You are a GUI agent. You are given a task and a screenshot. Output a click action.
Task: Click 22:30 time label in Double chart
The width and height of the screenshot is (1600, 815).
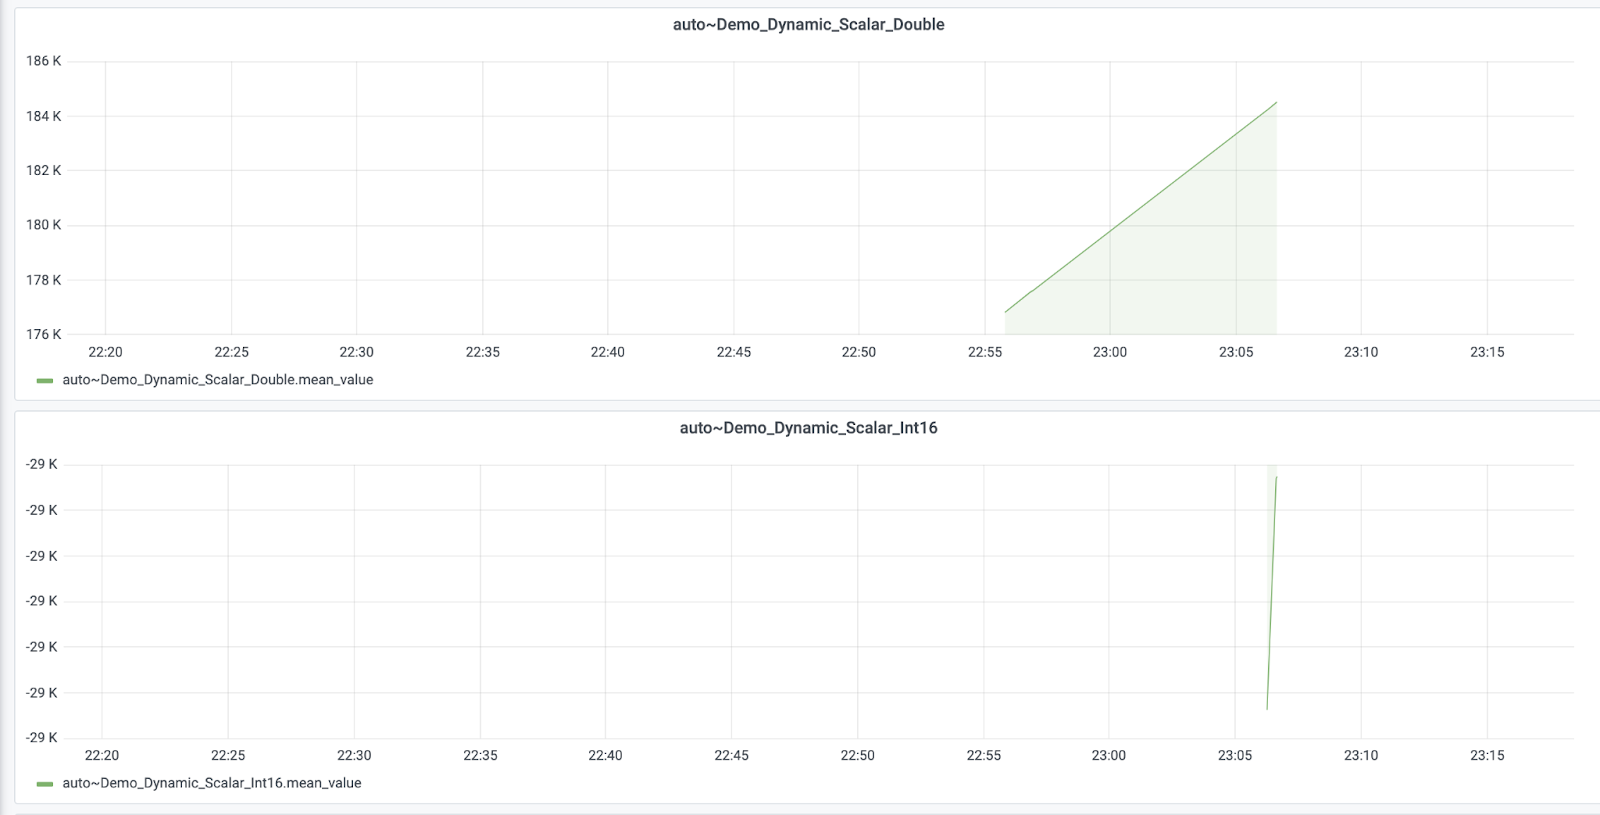click(x=356, y=352)
